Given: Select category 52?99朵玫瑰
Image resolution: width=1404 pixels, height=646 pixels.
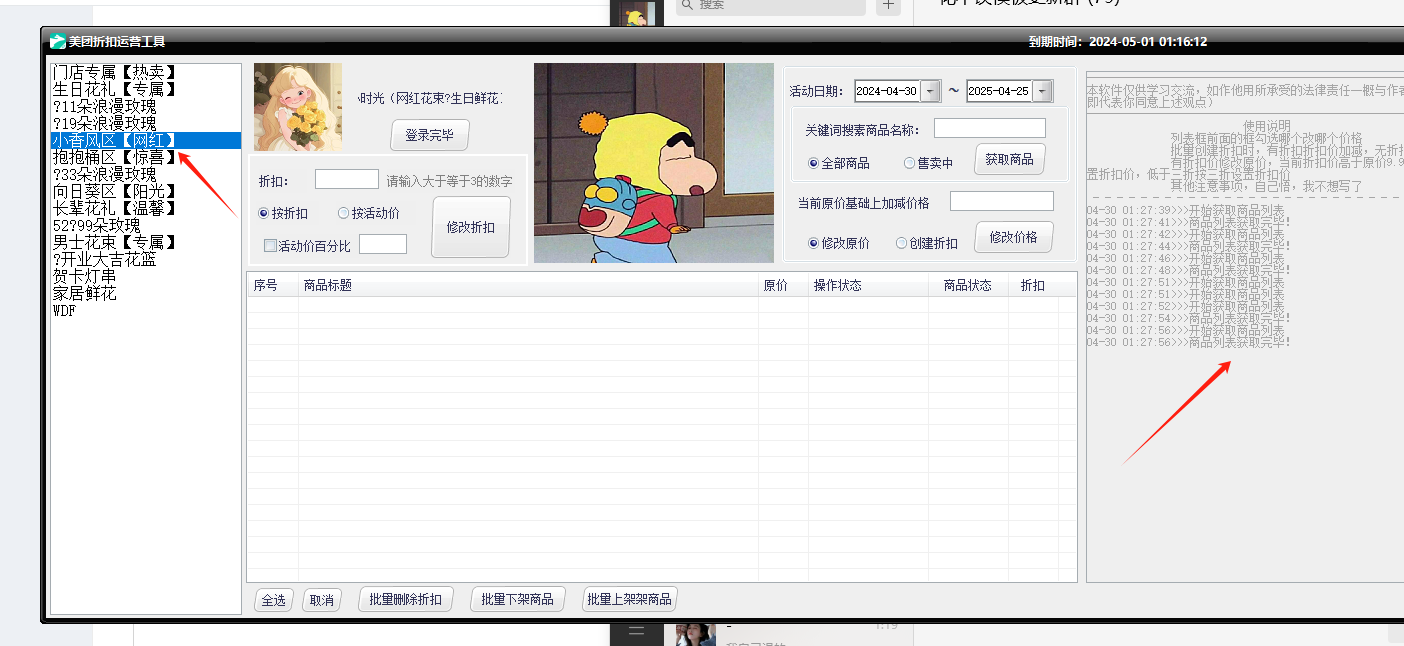Looking at the screenshot, I should coord(146,225).
